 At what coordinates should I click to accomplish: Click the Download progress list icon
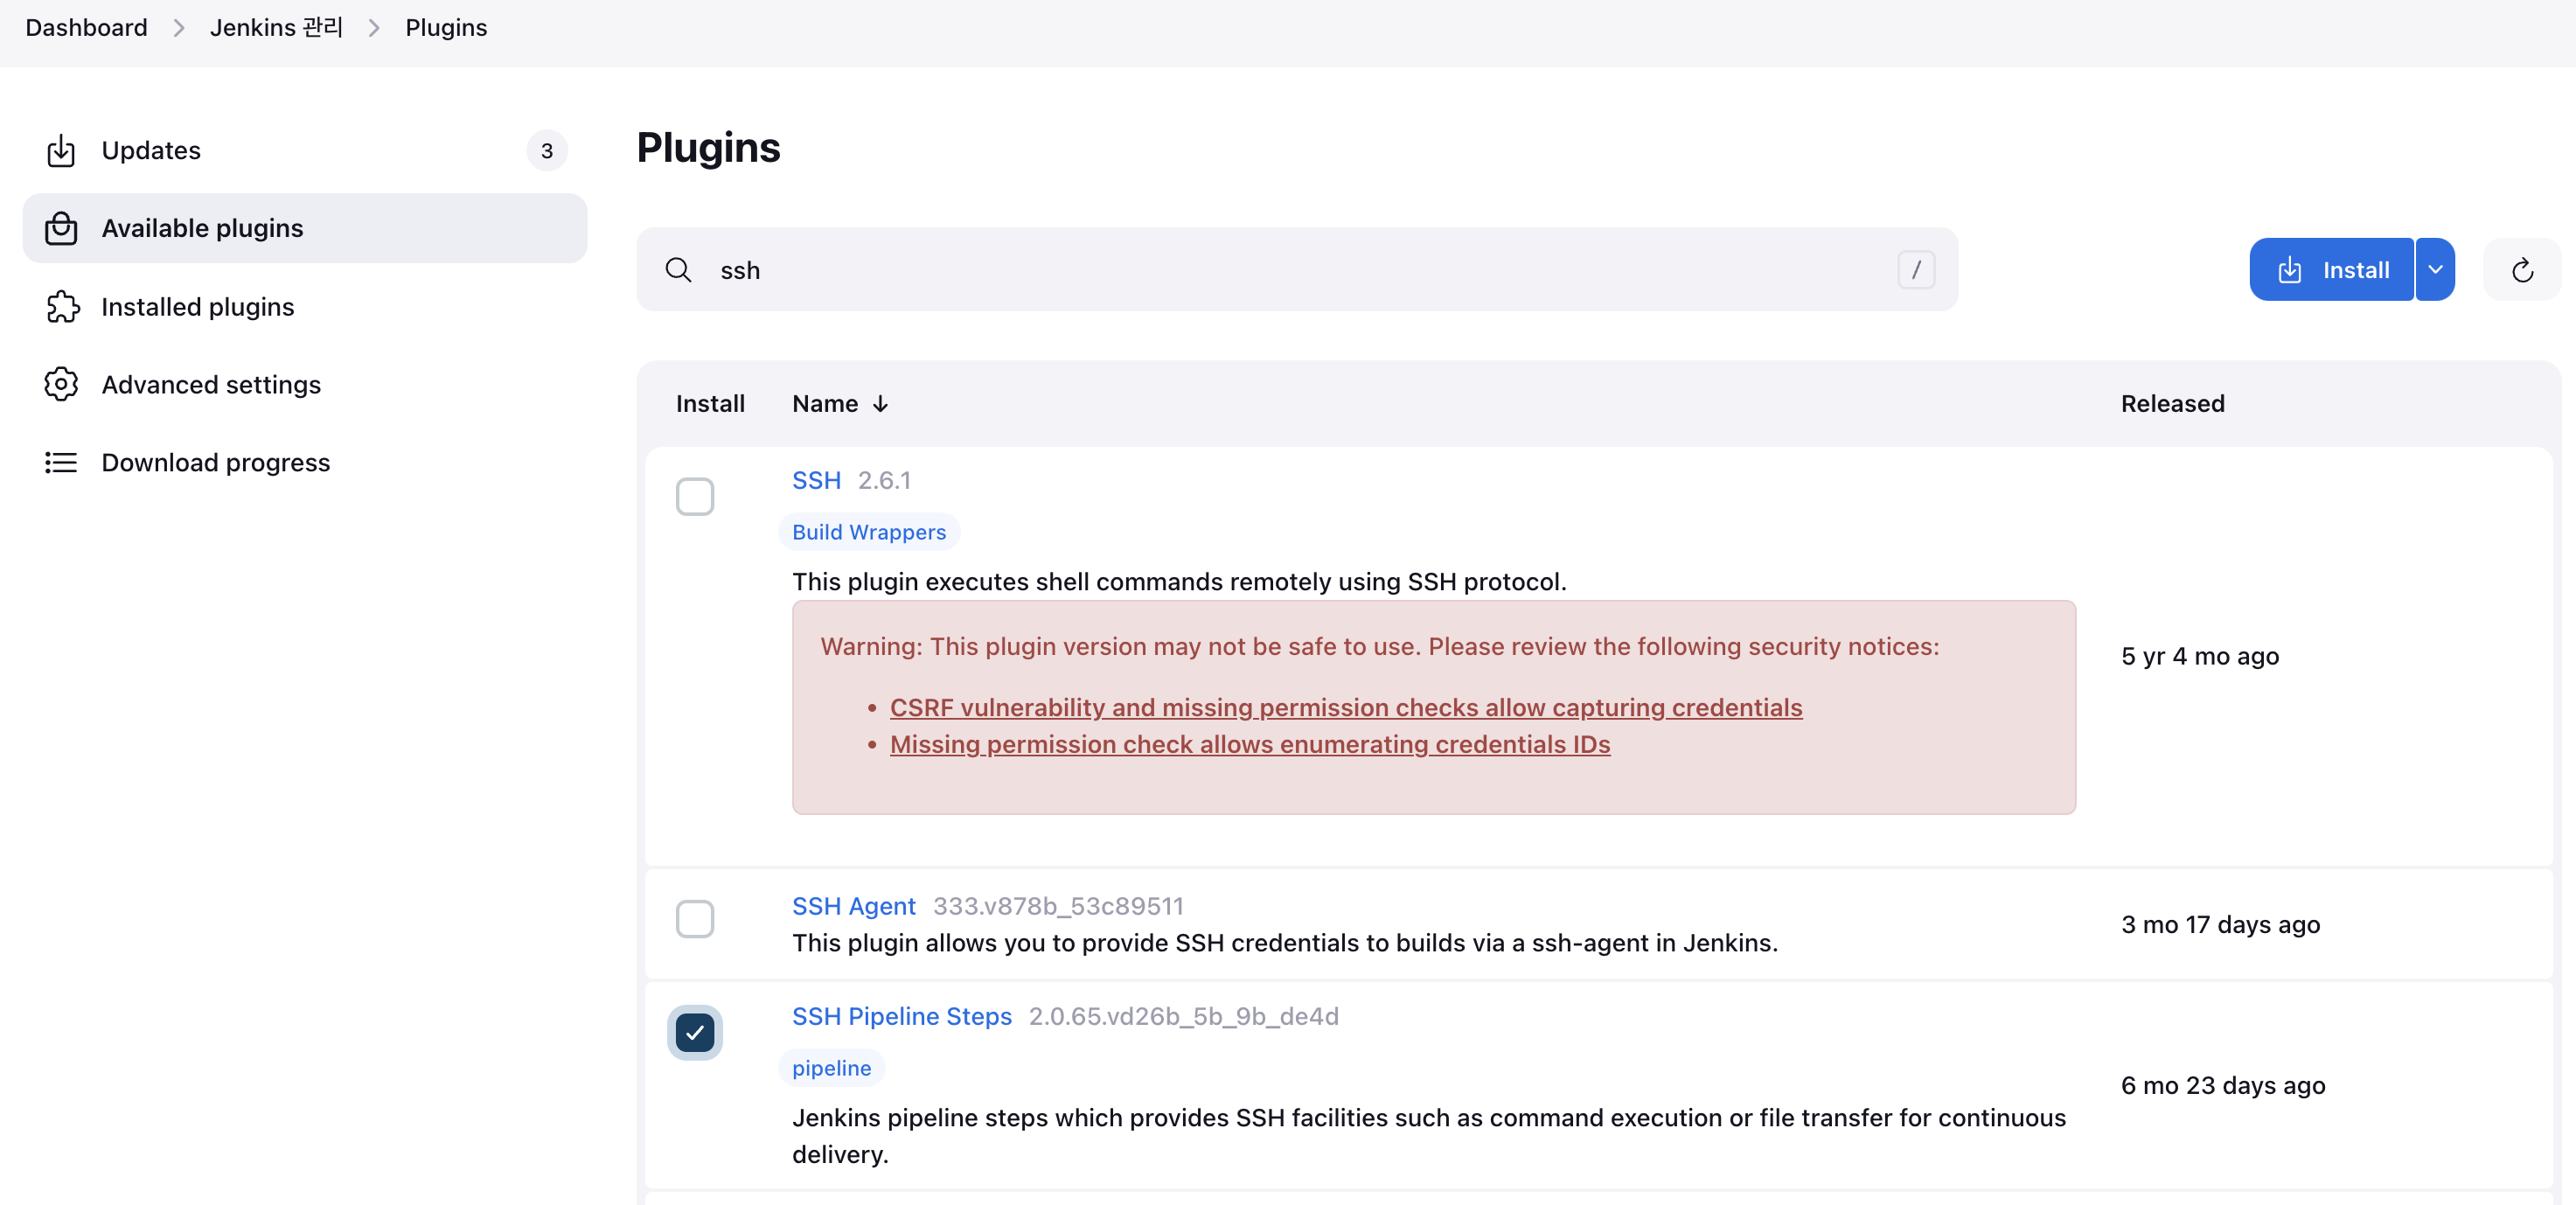click(61, 462)
